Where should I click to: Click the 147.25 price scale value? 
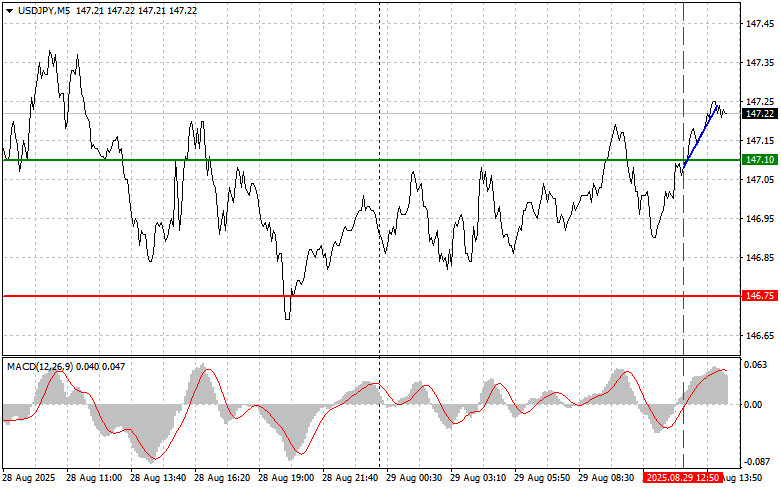click(x=760, y=102)
